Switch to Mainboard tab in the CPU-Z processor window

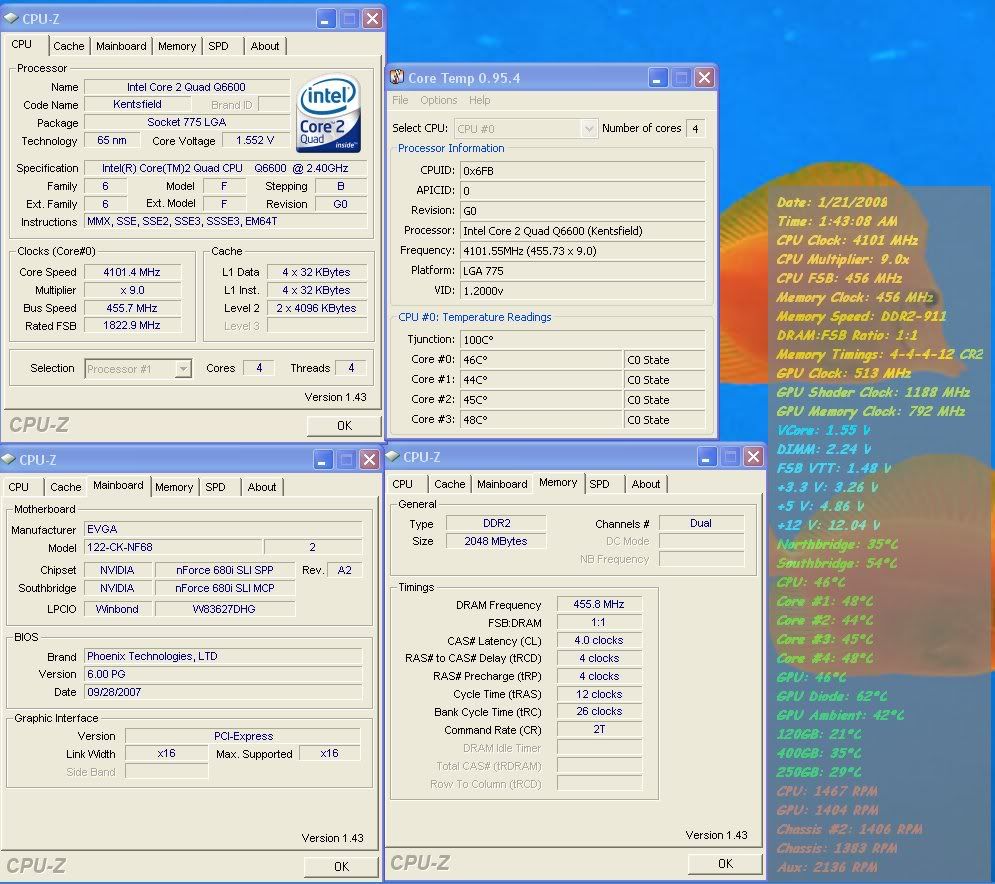pyautogui.click(x=121, y=46)
